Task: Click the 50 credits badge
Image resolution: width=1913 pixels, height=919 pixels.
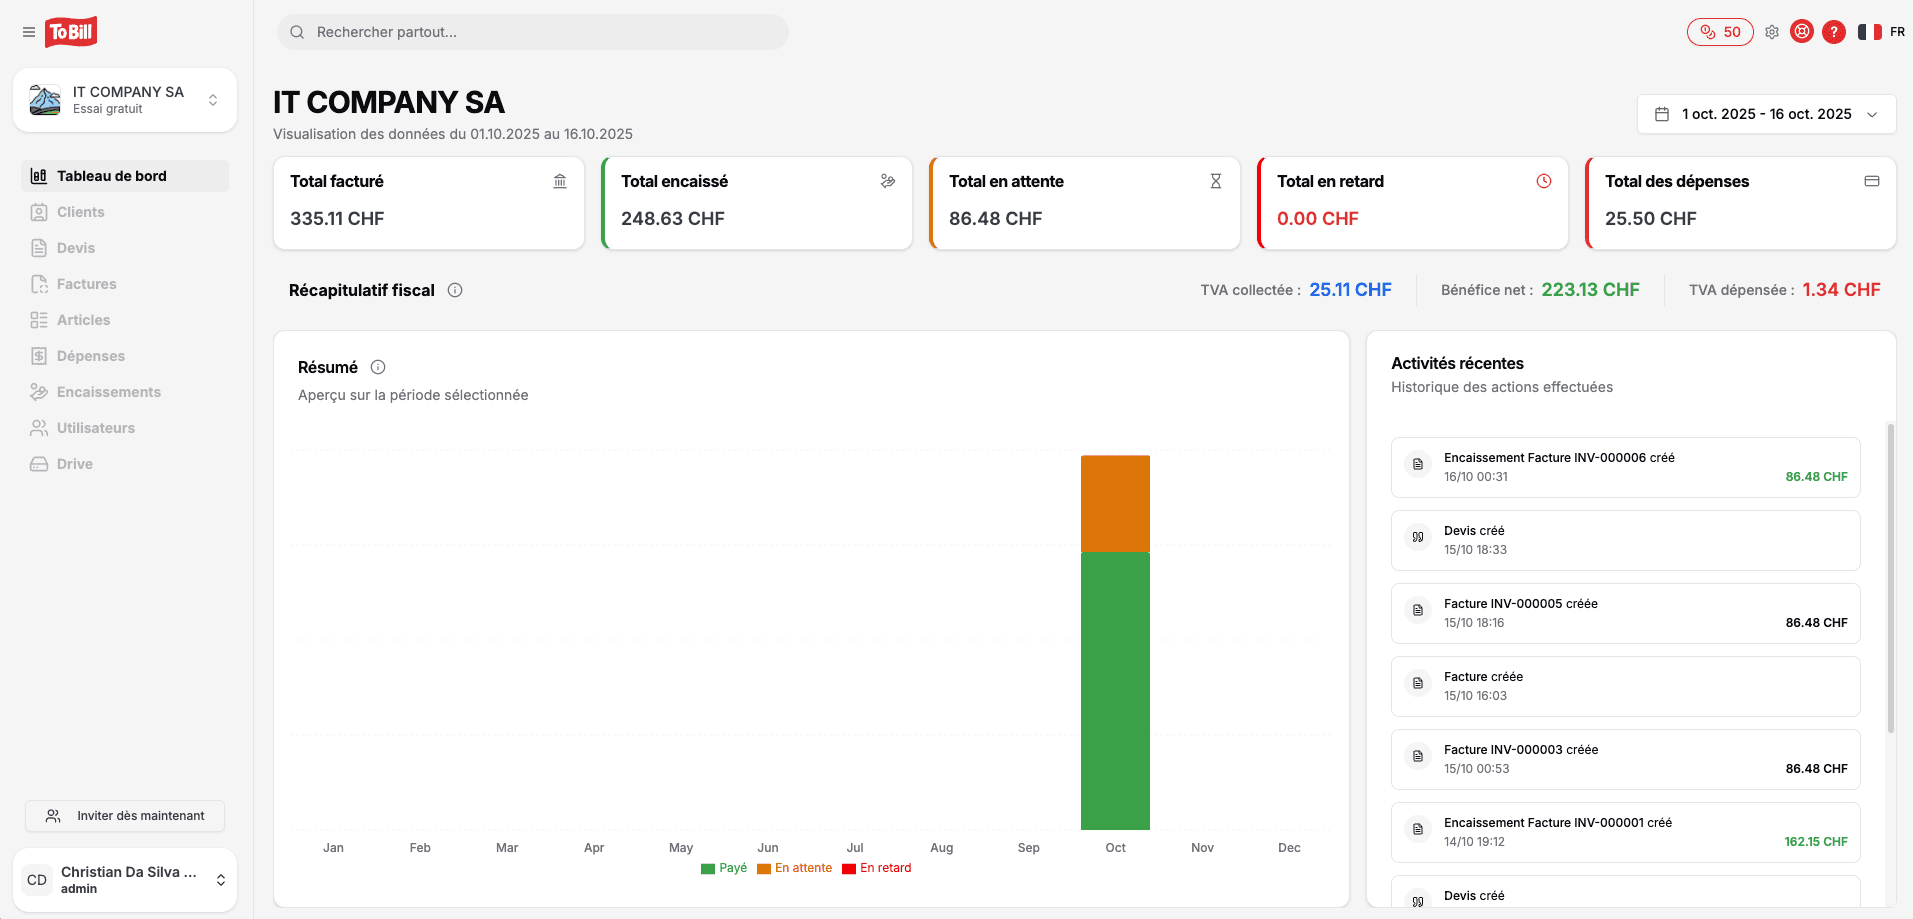Action: (x=1720, y=32)
